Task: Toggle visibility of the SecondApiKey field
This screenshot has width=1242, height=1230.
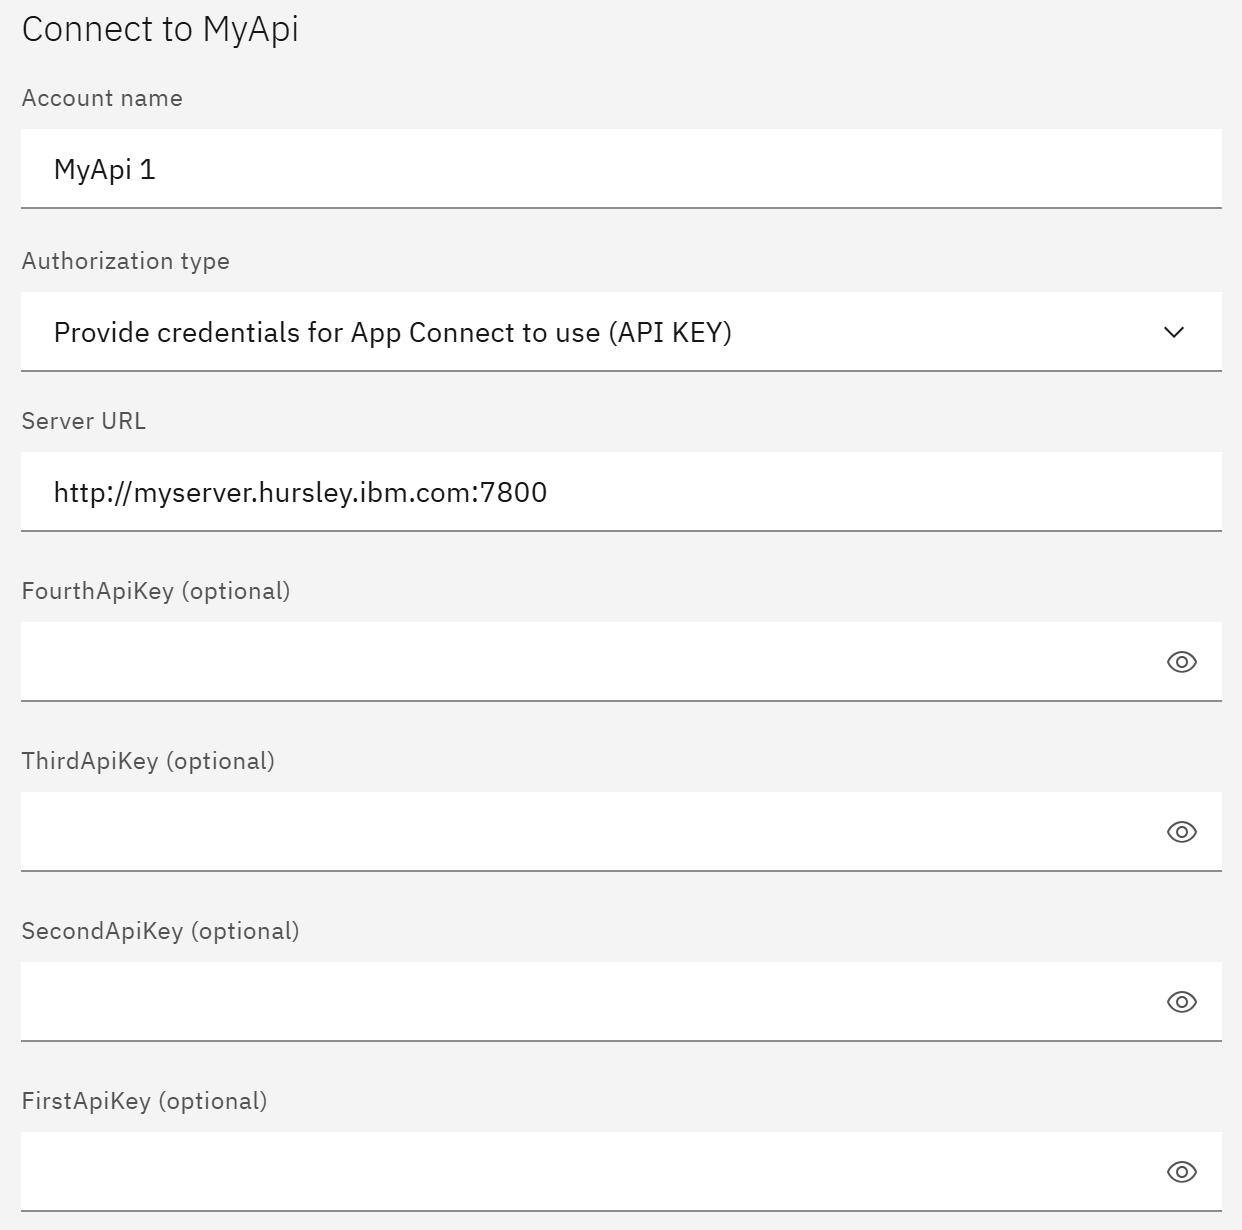Action: tap(1181, 1002)
